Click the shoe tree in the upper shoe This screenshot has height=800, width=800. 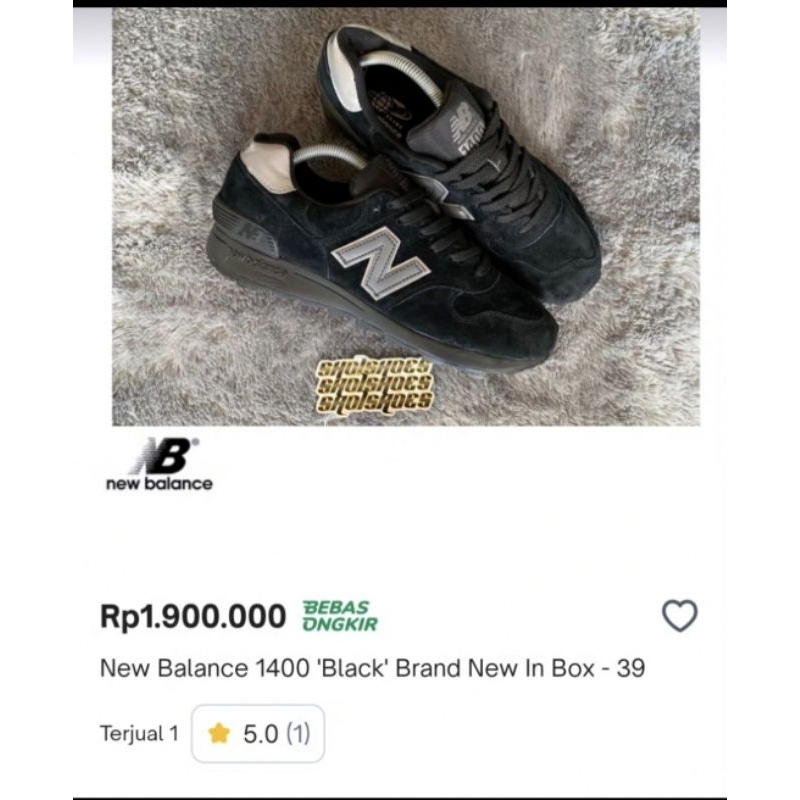[400, 70]
